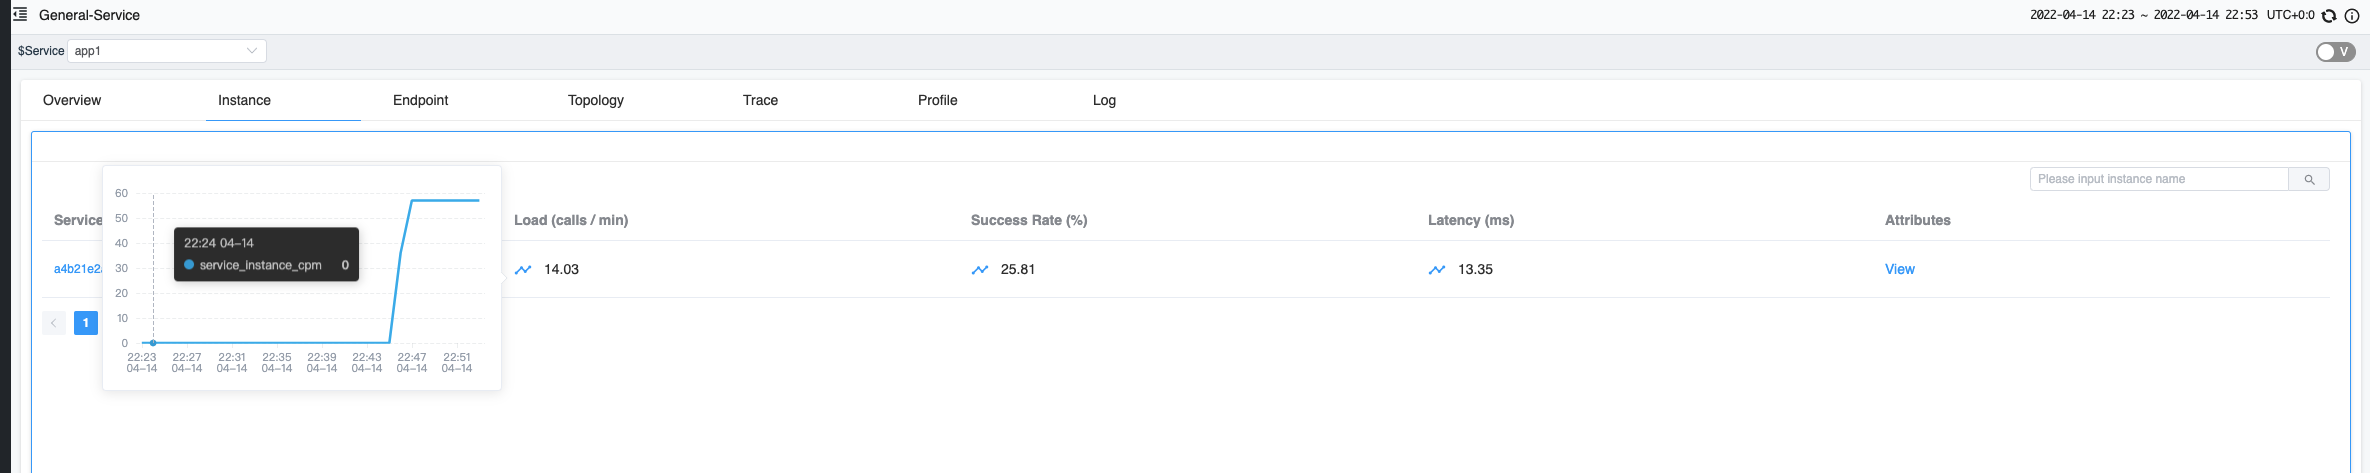Toggle the sidebar menu icon beside General-Service
This screenshot has width=2370, height=473.
coord(20,15)
